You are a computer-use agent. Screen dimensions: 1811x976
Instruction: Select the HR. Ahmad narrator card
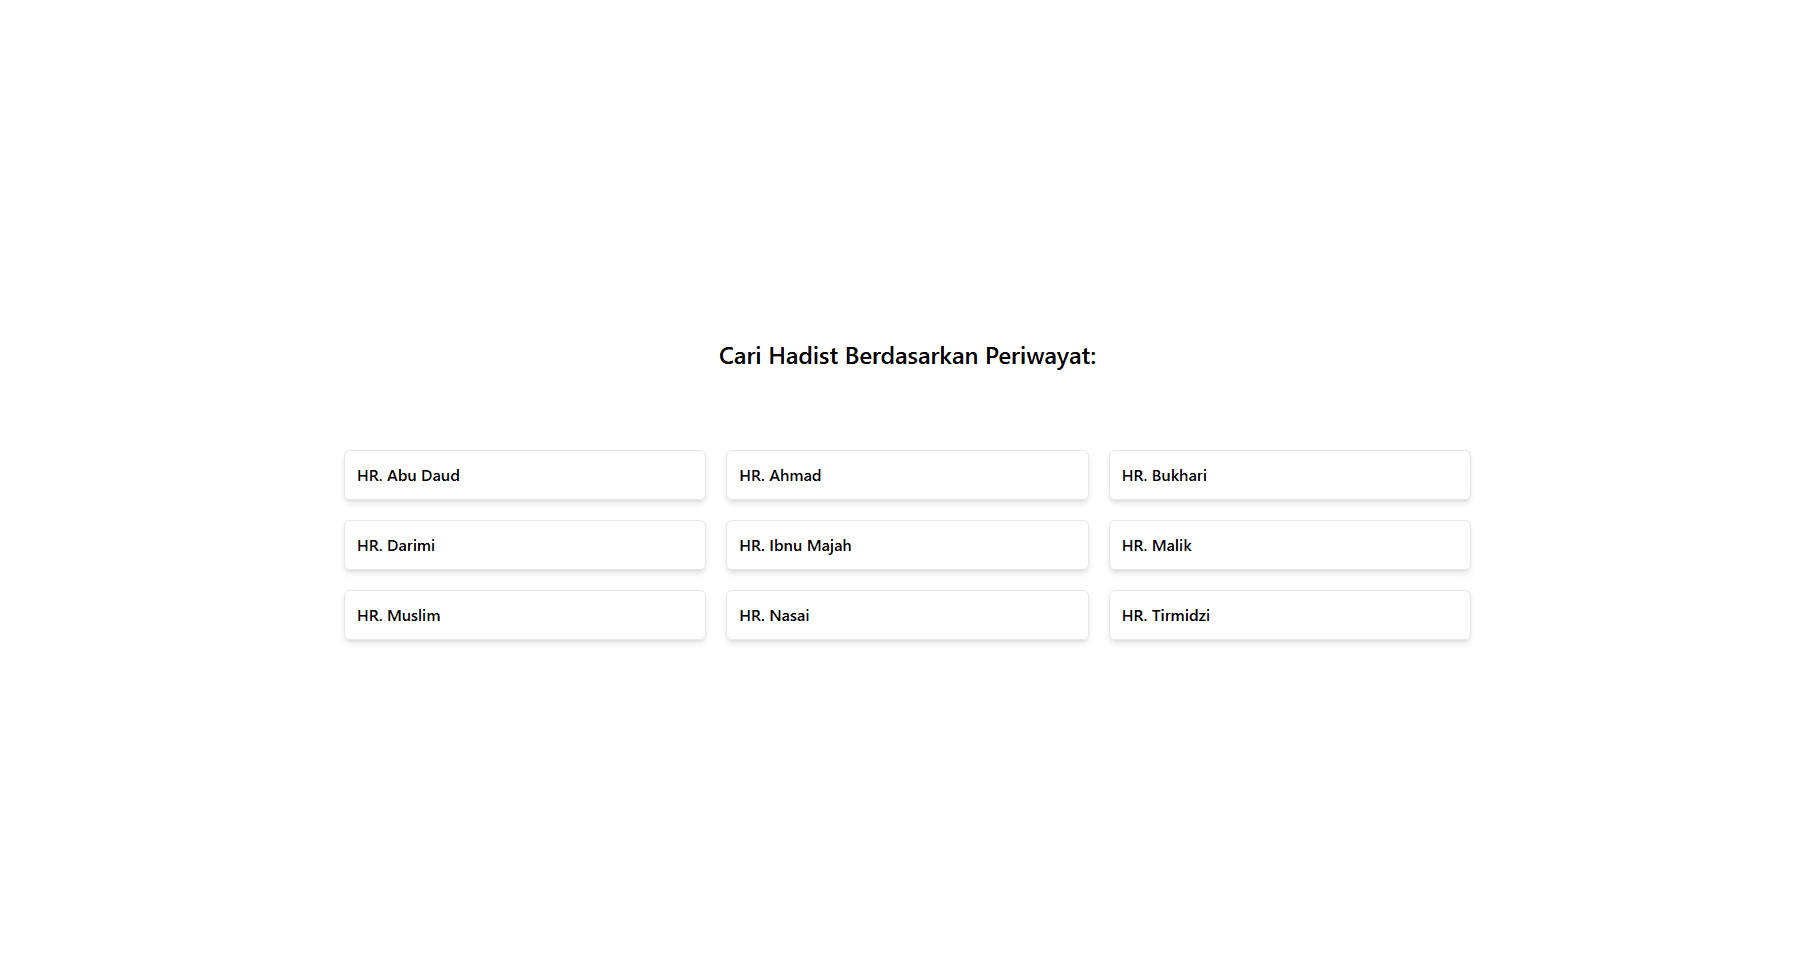906,475
